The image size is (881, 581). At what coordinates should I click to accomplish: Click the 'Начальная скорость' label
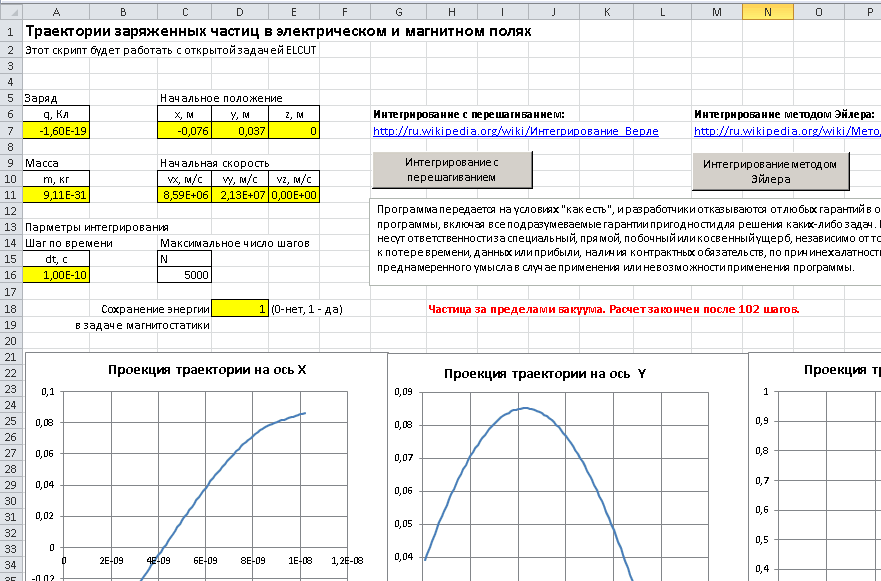pyautogui.click(x=215, y=163)
